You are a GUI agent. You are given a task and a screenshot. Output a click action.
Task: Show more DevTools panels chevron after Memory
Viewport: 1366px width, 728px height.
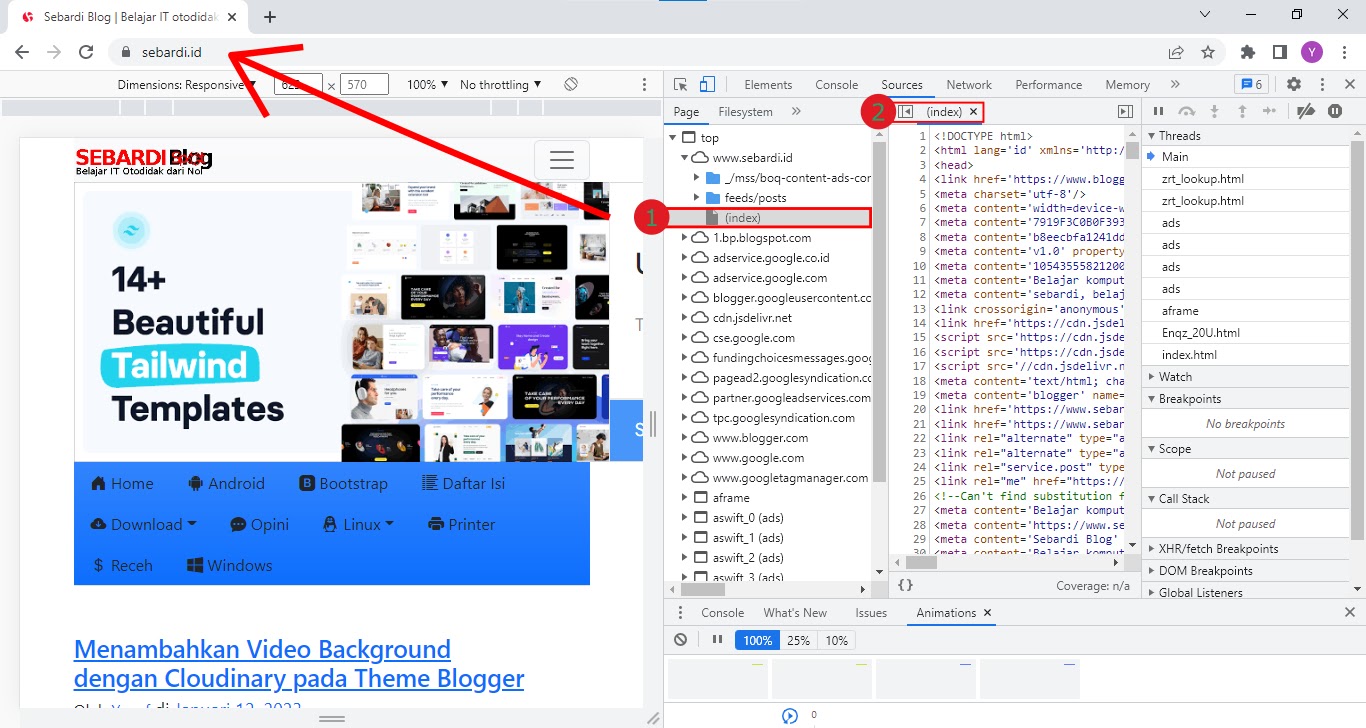(1175, 85)
